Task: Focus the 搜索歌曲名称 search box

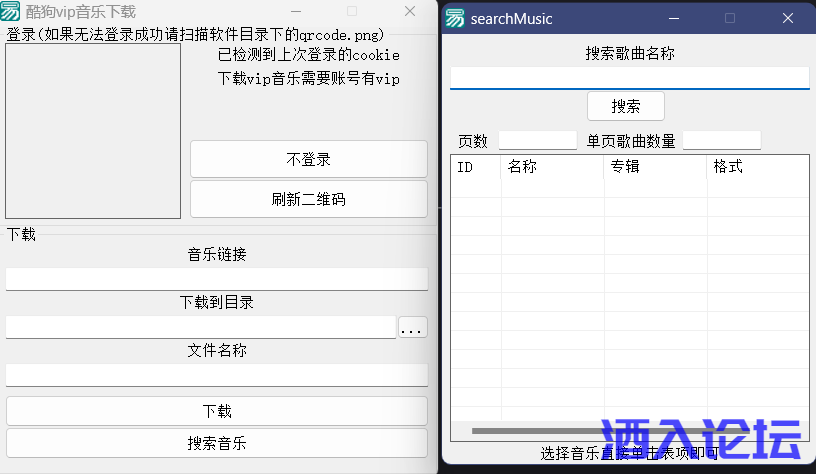Action: tap(630, 78)
